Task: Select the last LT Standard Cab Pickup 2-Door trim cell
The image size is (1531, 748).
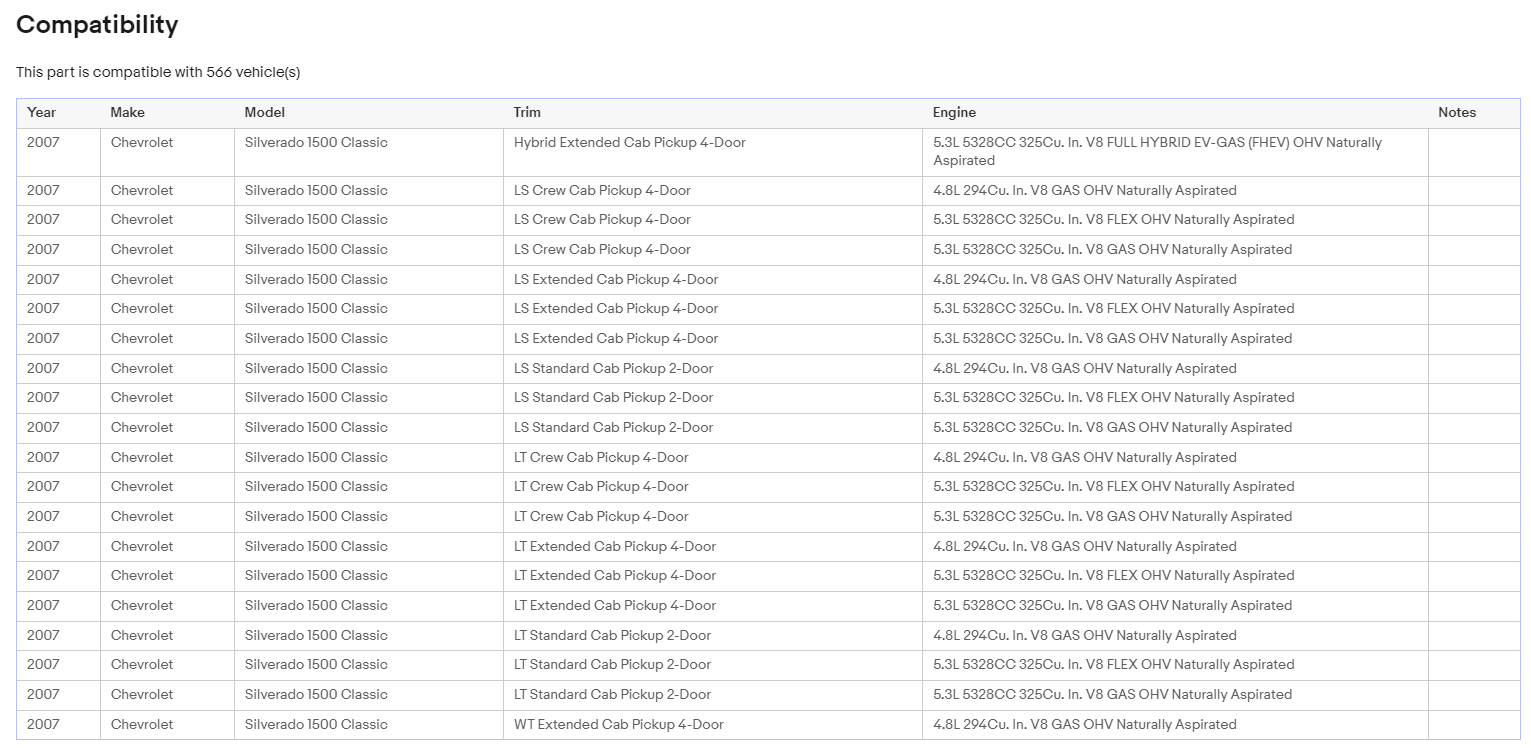Action: 713,695
